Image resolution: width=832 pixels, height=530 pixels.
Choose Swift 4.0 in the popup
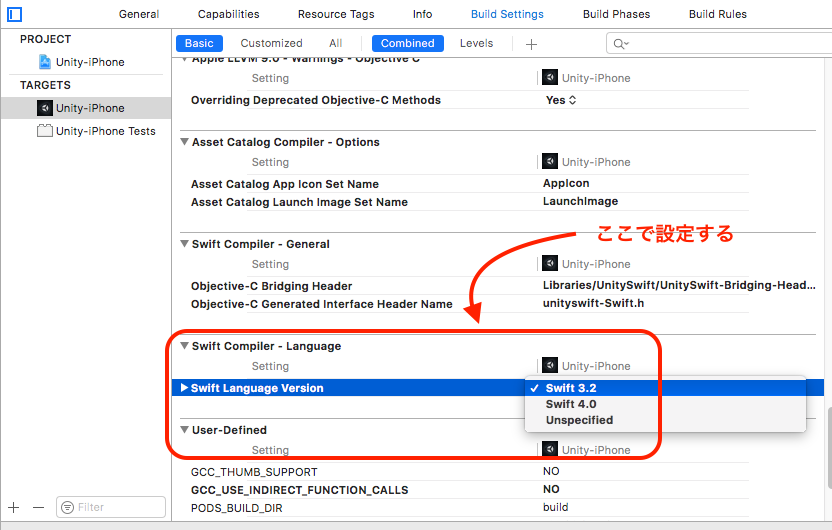tap(665, 404)
